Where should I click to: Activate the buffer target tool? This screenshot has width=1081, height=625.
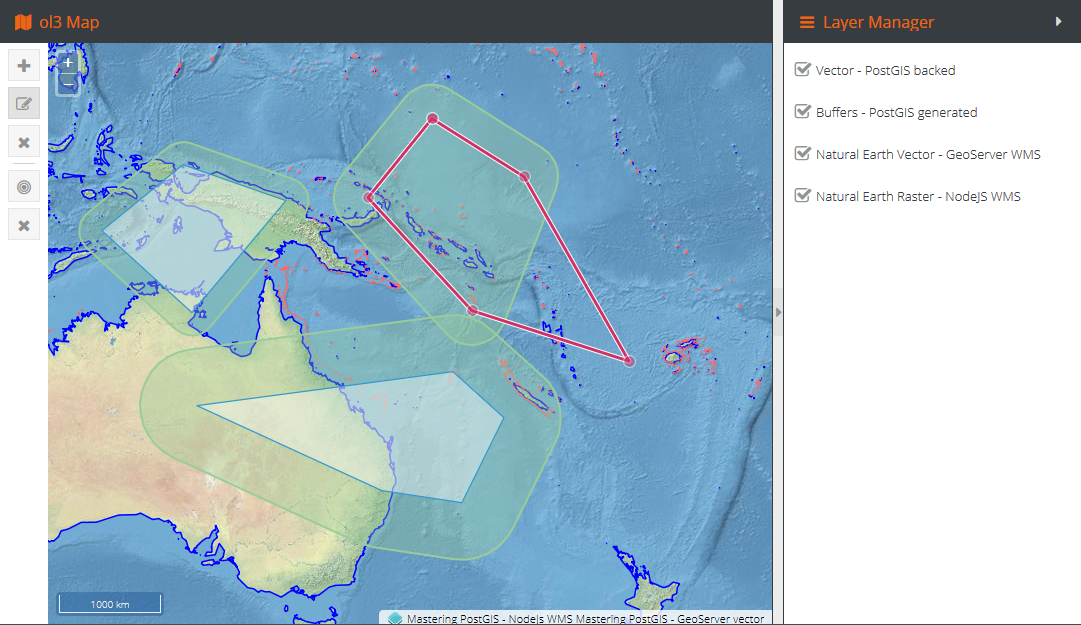pos(24,186)
